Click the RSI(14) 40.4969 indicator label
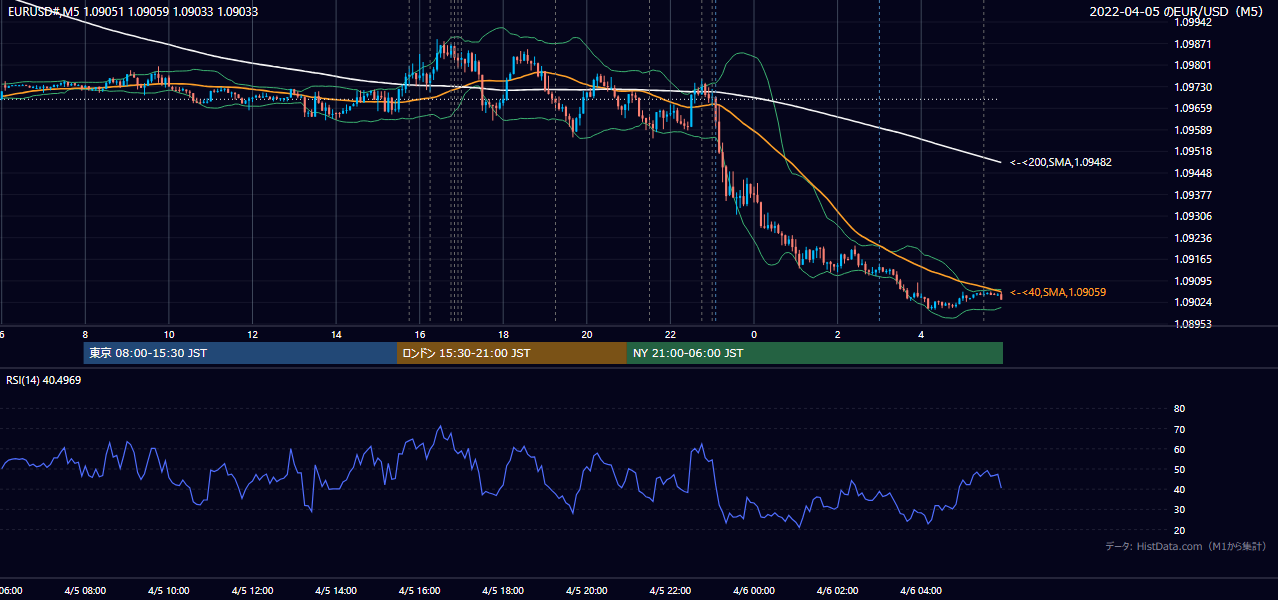The height and width of the screenshot is (600, 1278). click(x=44, y=380)
